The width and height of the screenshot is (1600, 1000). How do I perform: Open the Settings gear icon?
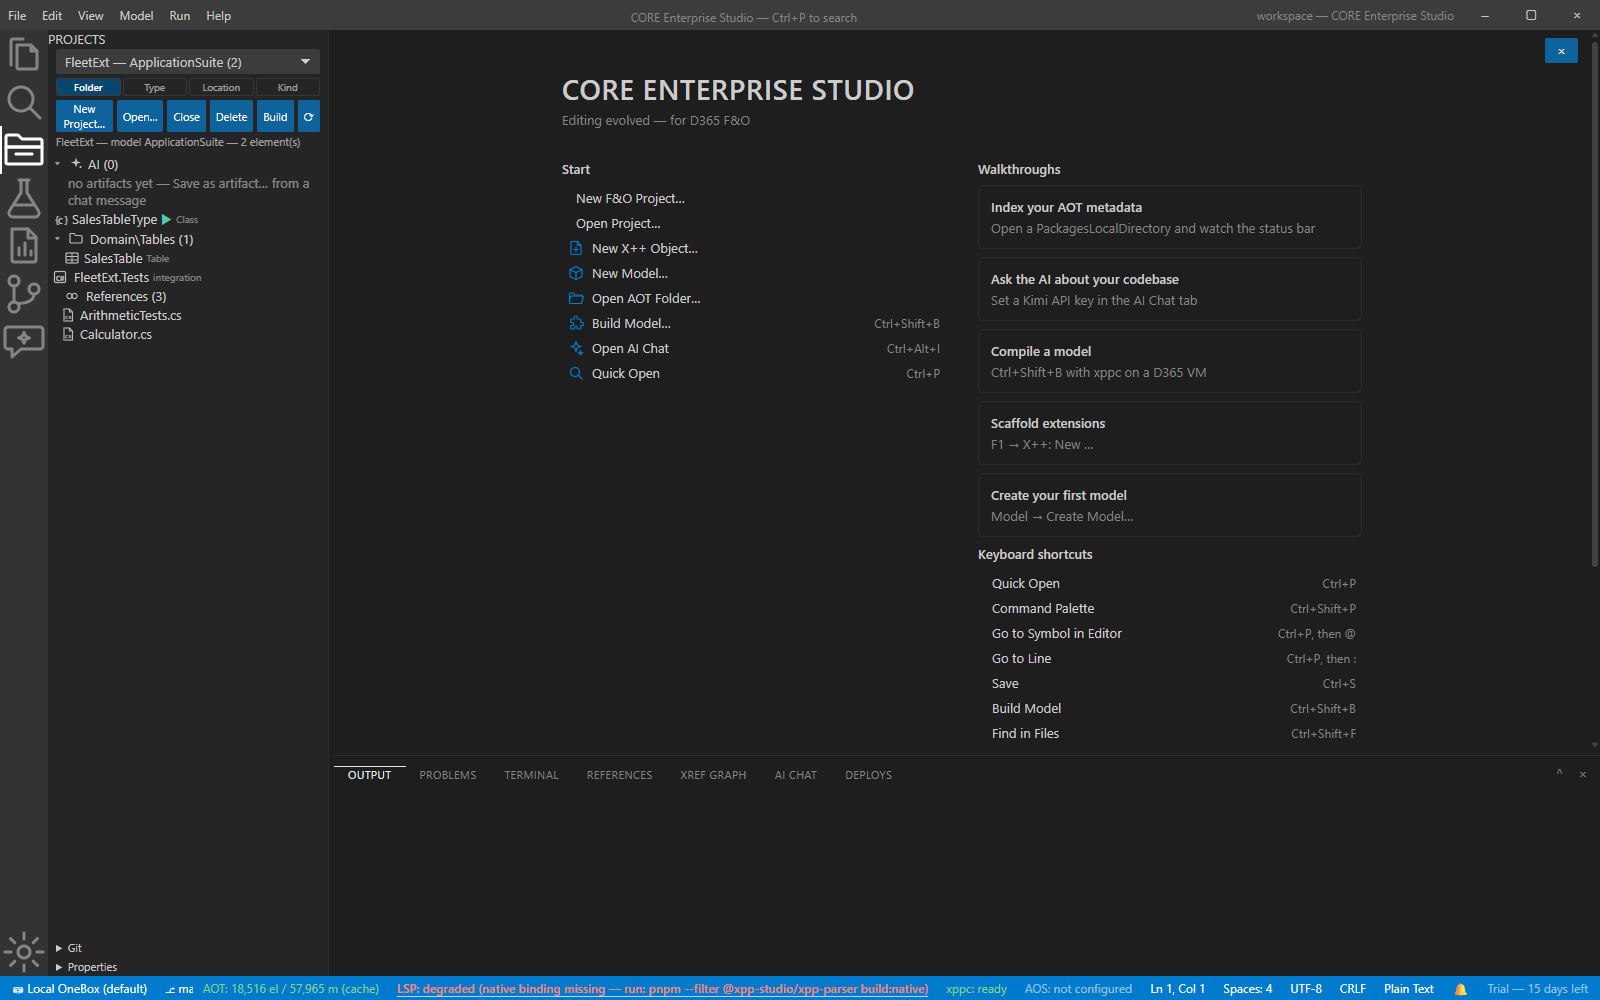pyautogui.click(x=24, y=952)
